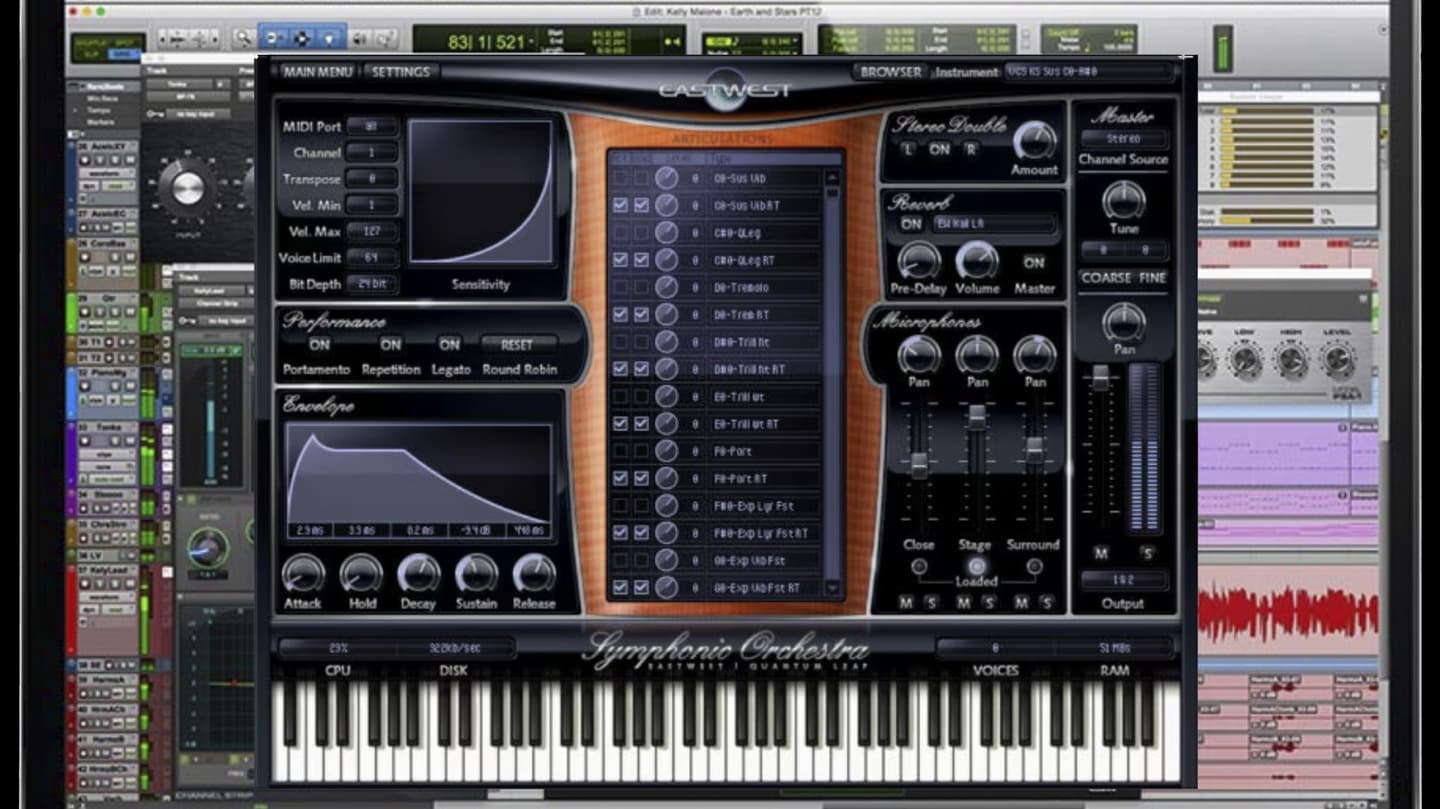Click the Stereo Double Amount knob

click(x=1034, y=141)
